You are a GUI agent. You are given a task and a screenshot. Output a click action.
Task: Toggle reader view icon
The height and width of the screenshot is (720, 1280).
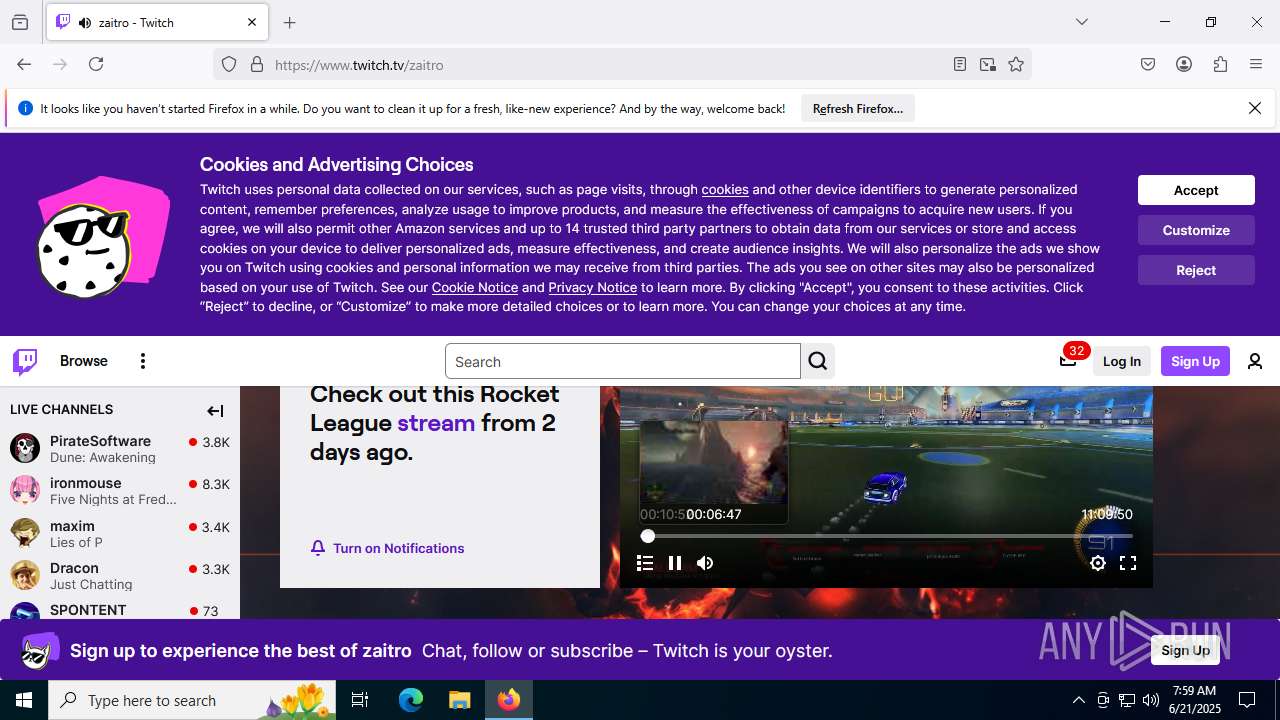(x=960, y=64)
